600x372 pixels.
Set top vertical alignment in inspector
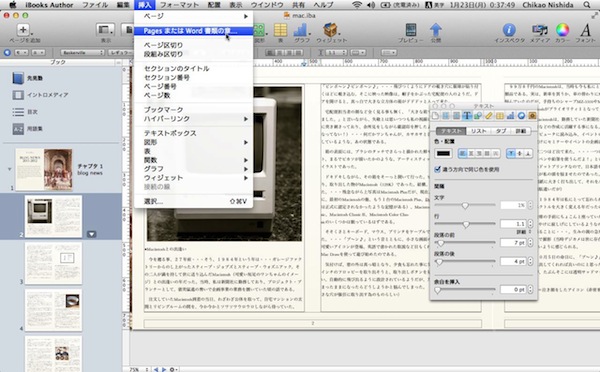[x=511, y=153]
